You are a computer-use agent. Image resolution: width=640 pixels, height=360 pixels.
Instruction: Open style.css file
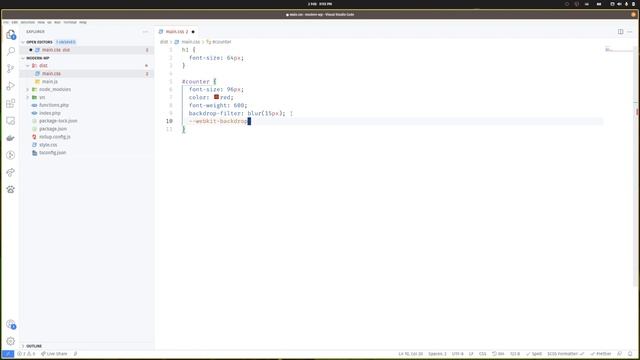[87, 144]
